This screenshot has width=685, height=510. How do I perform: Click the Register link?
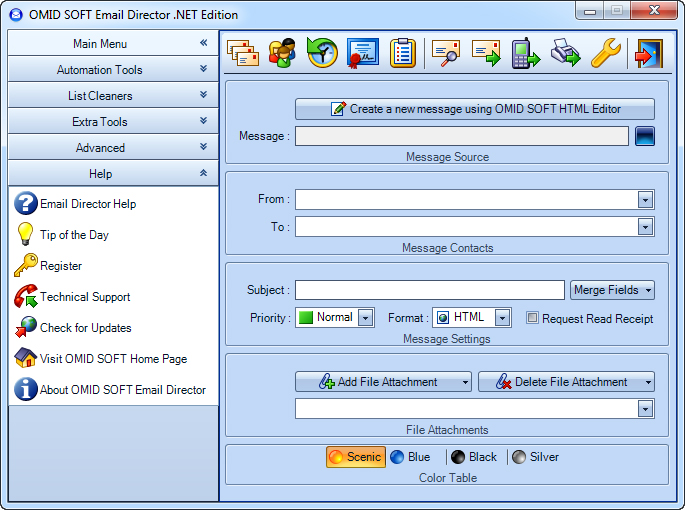pos(61,266)
